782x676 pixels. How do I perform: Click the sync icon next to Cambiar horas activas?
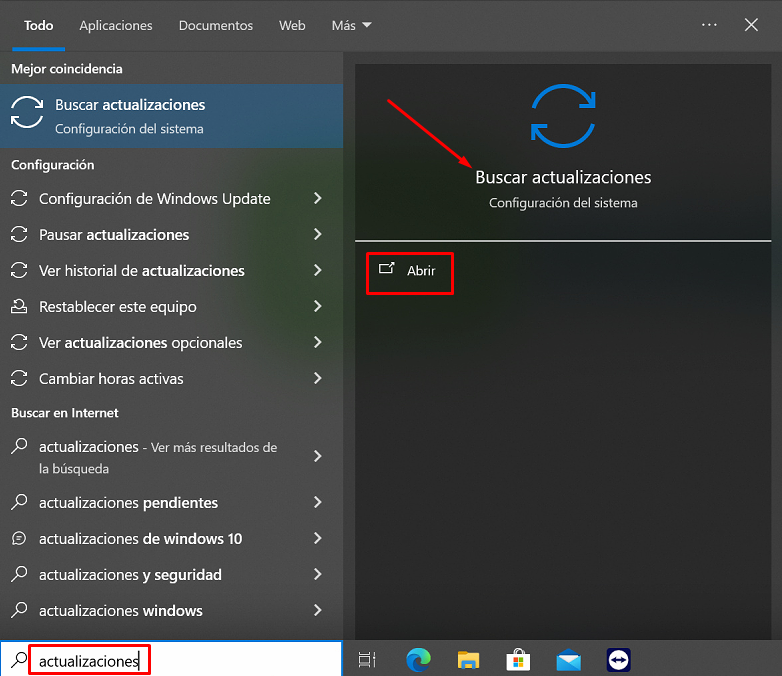coord(19,378)
